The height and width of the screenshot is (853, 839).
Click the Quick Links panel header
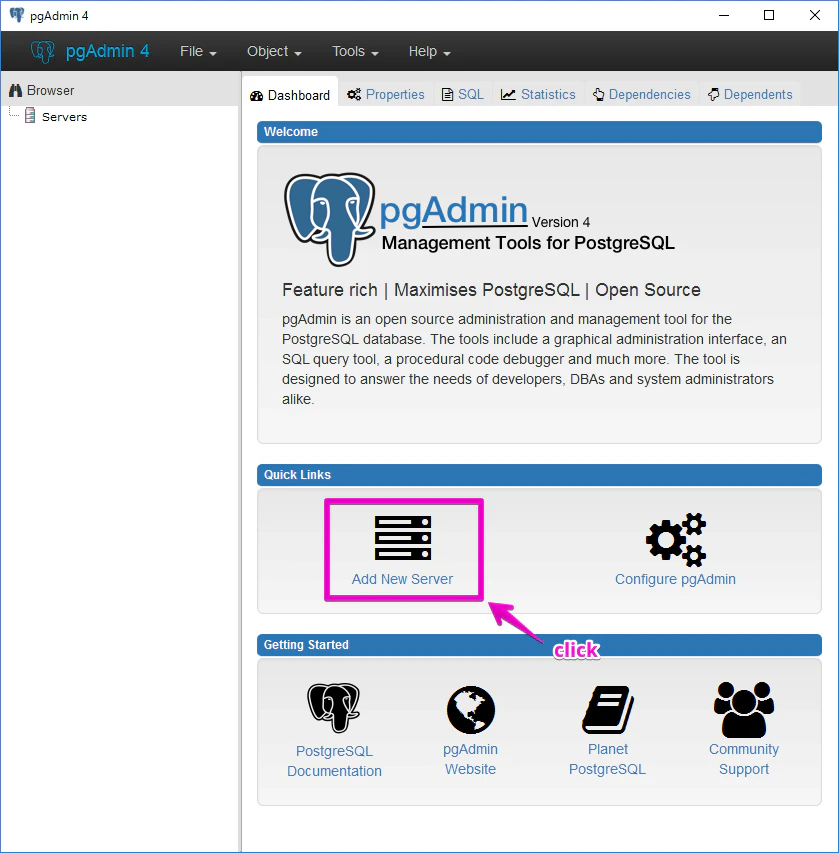tap(539, 475)
